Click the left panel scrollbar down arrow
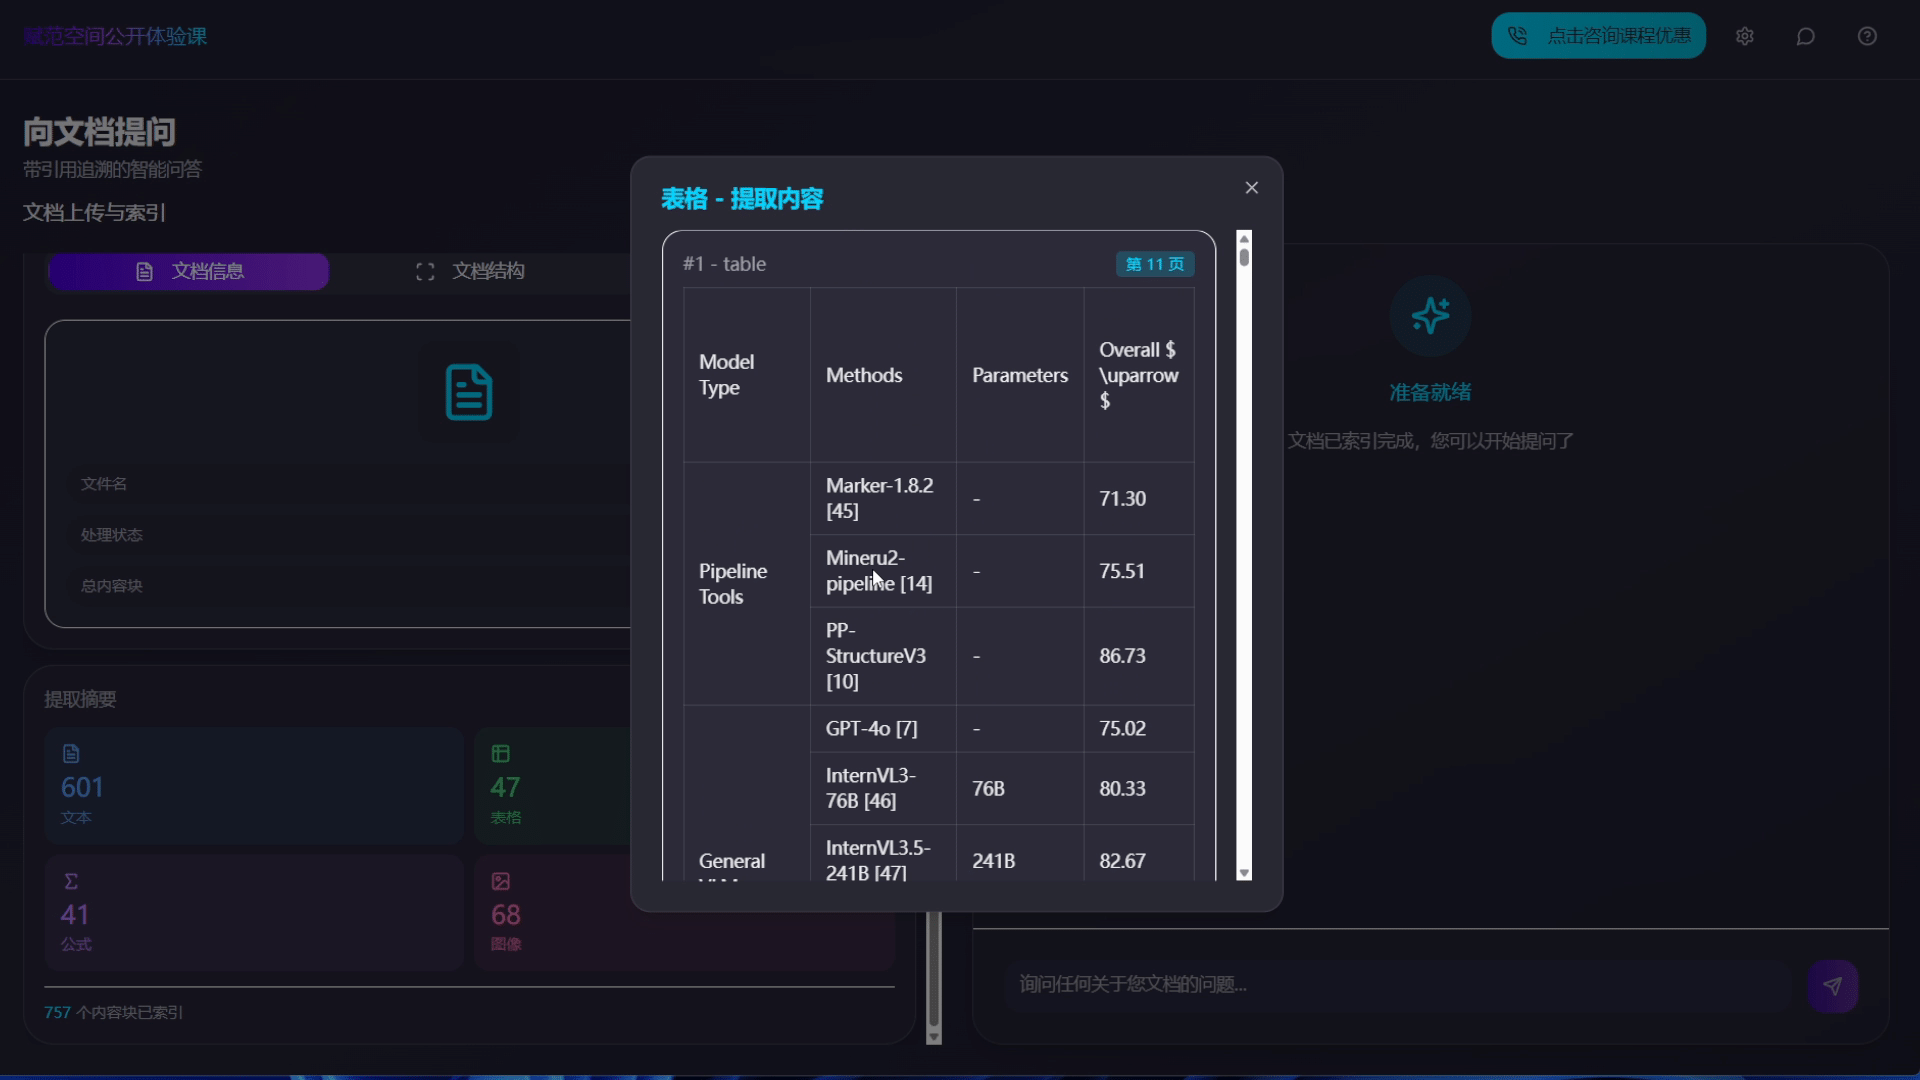 point(934,1038)
